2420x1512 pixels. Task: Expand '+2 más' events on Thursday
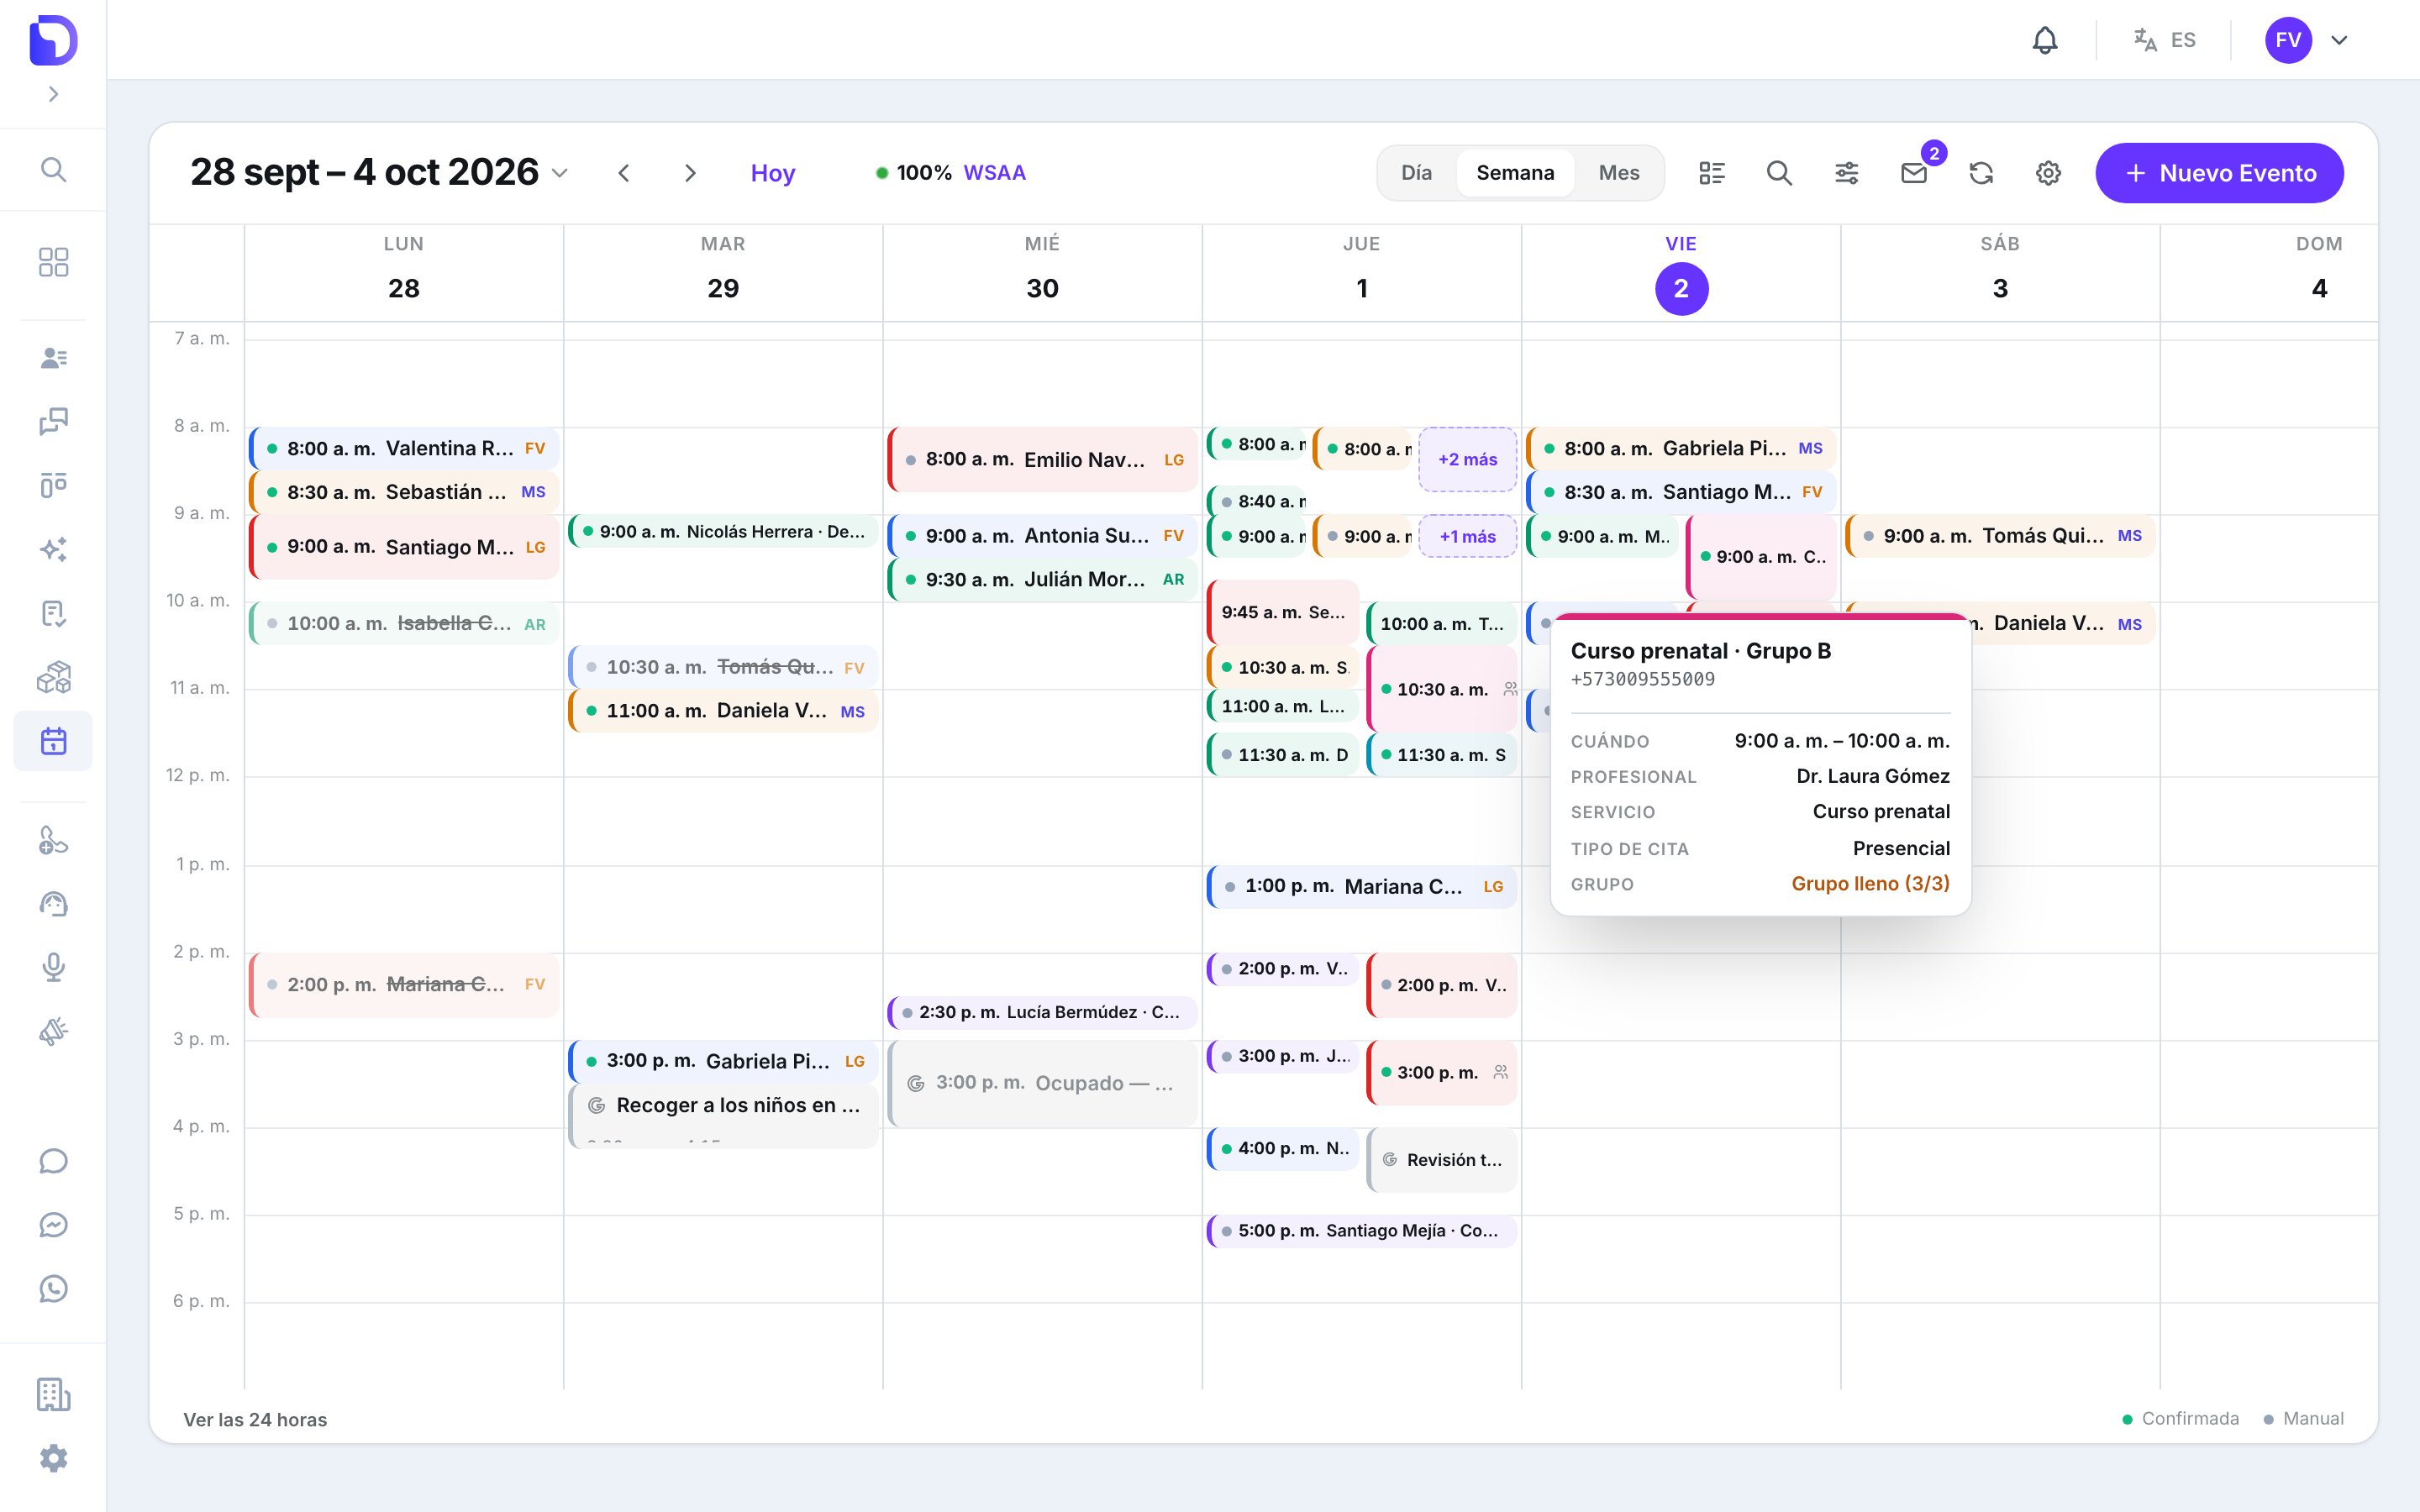[x=1467, y=459]
